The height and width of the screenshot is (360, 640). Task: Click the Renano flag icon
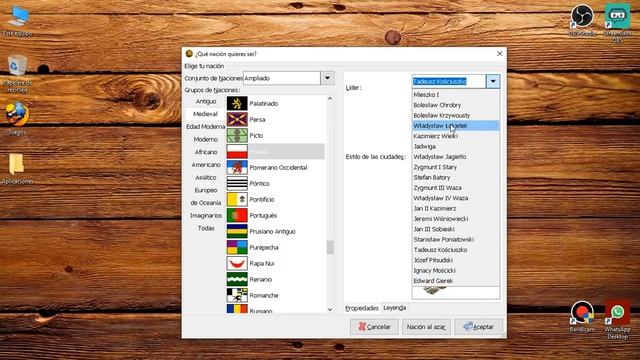237,279
